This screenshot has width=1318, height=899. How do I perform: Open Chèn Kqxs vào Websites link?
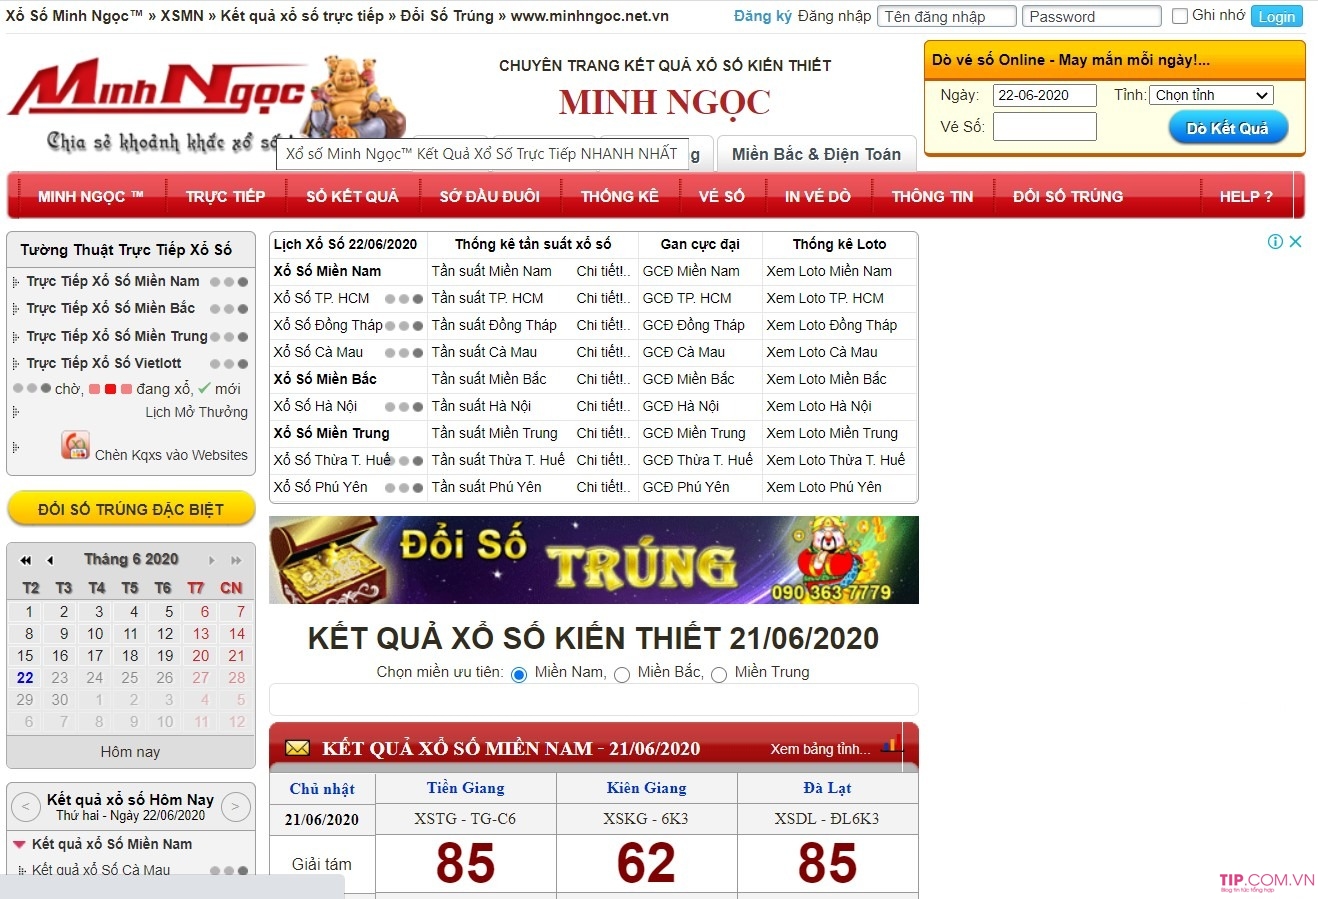pyautogui.click(x=171, y=455)
